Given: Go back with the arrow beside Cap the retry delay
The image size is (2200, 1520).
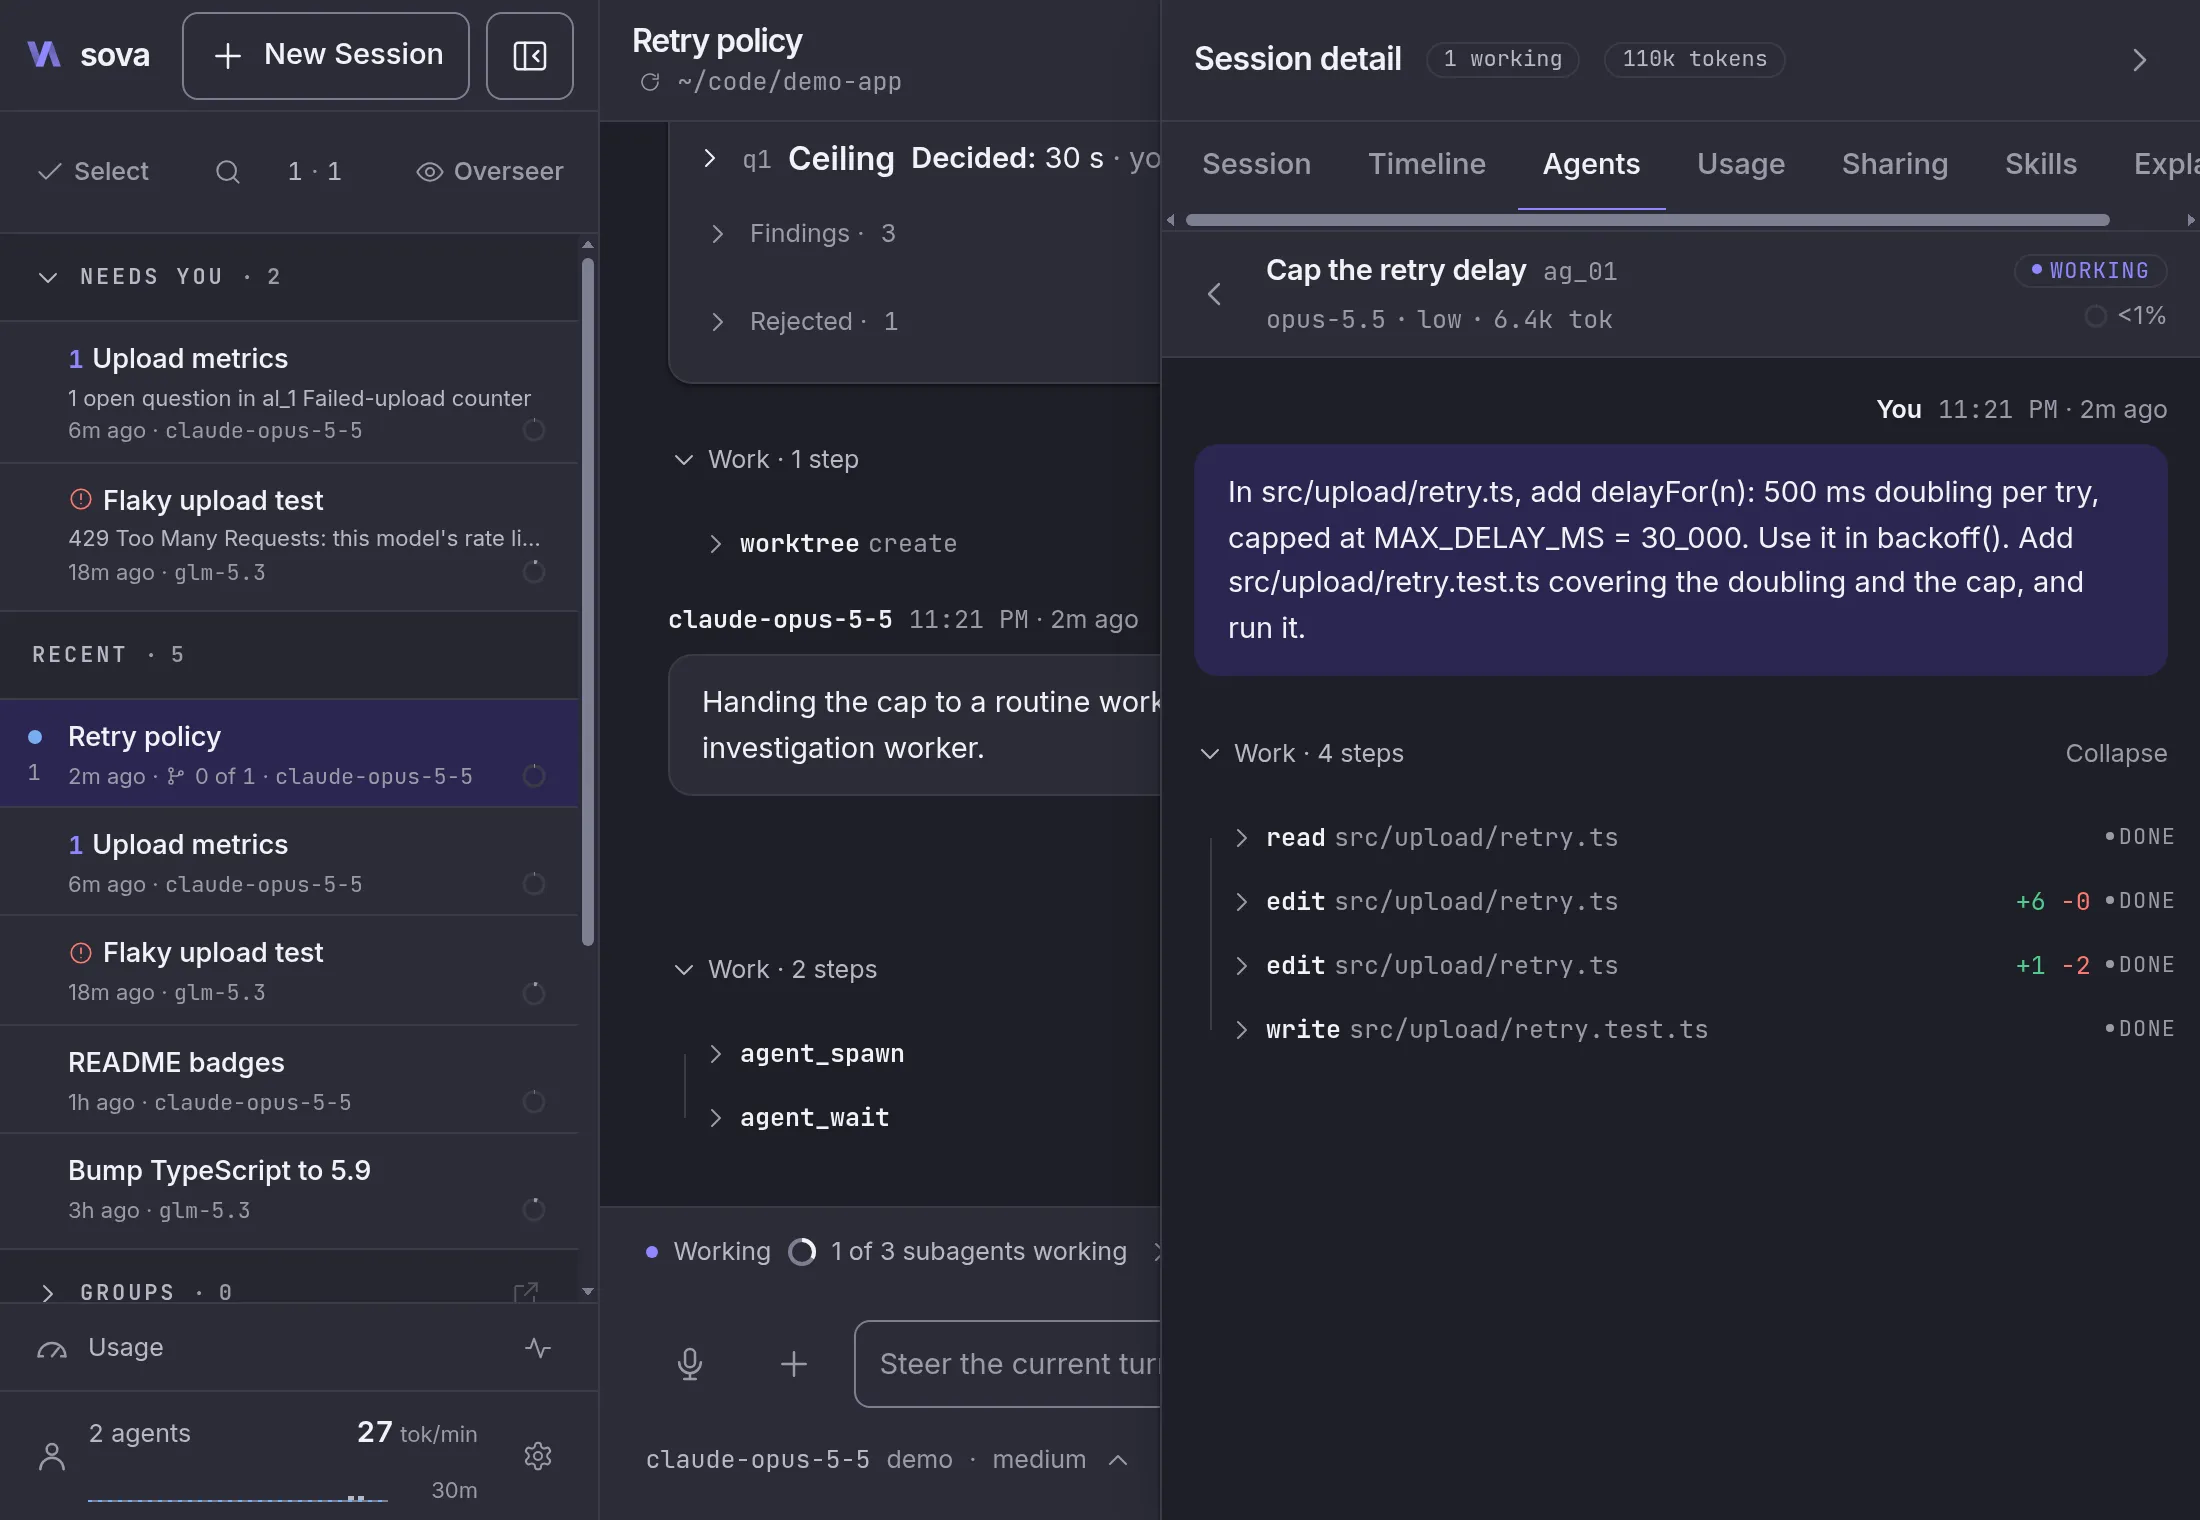Looking at the screenshot, I should [x=1214, y=294].
